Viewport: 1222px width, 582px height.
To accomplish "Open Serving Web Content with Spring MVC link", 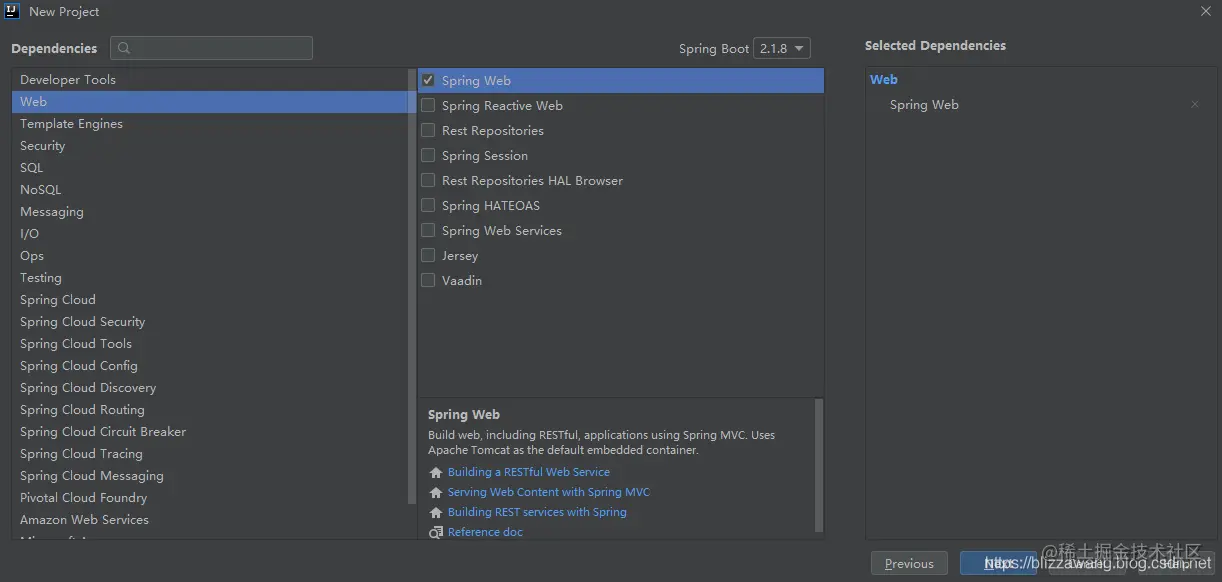I will point(549,493).
